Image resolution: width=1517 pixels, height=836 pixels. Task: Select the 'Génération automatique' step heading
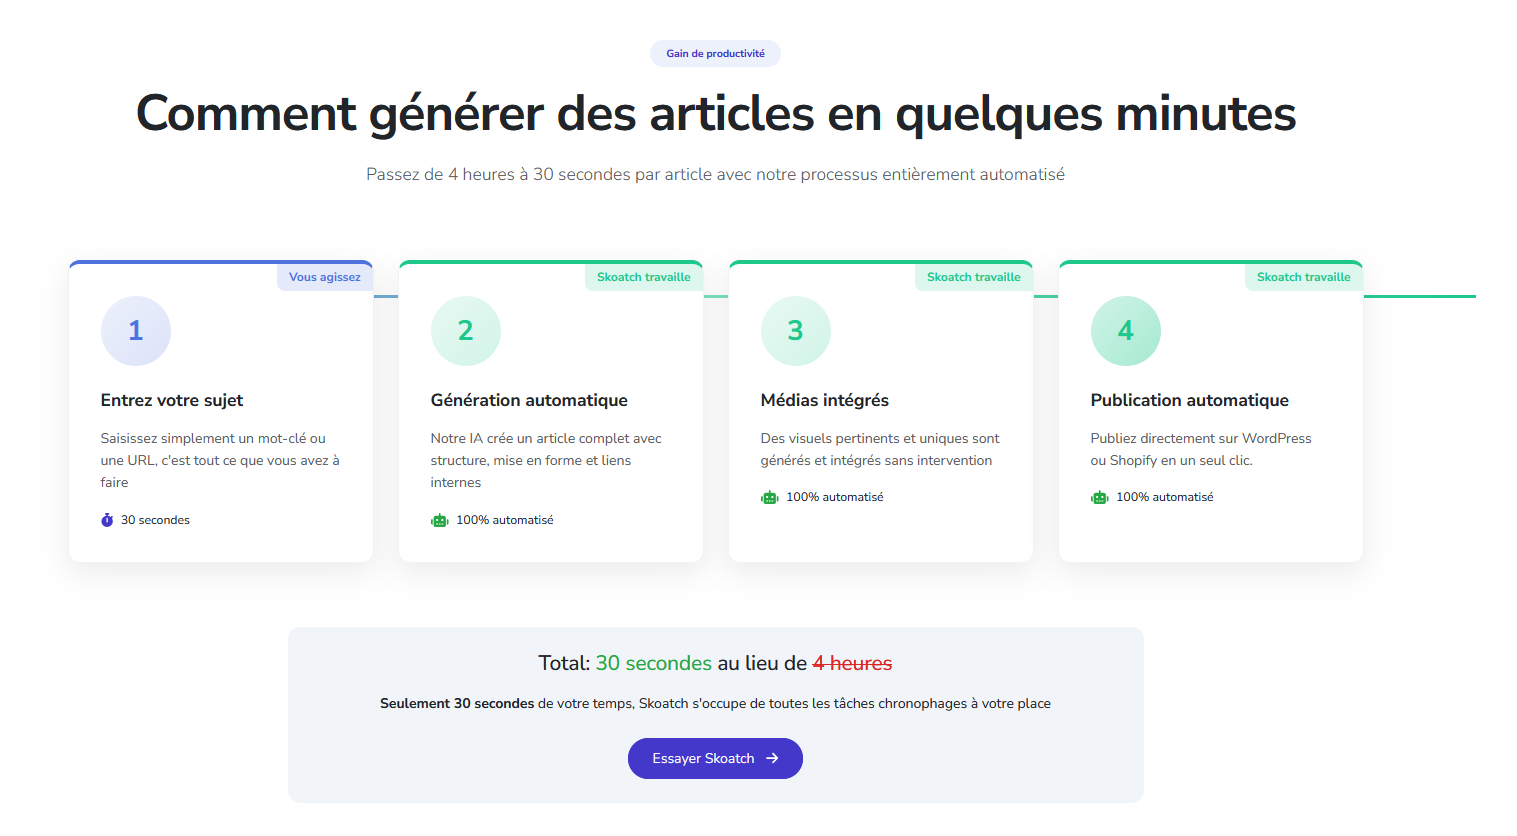point(529,399)
